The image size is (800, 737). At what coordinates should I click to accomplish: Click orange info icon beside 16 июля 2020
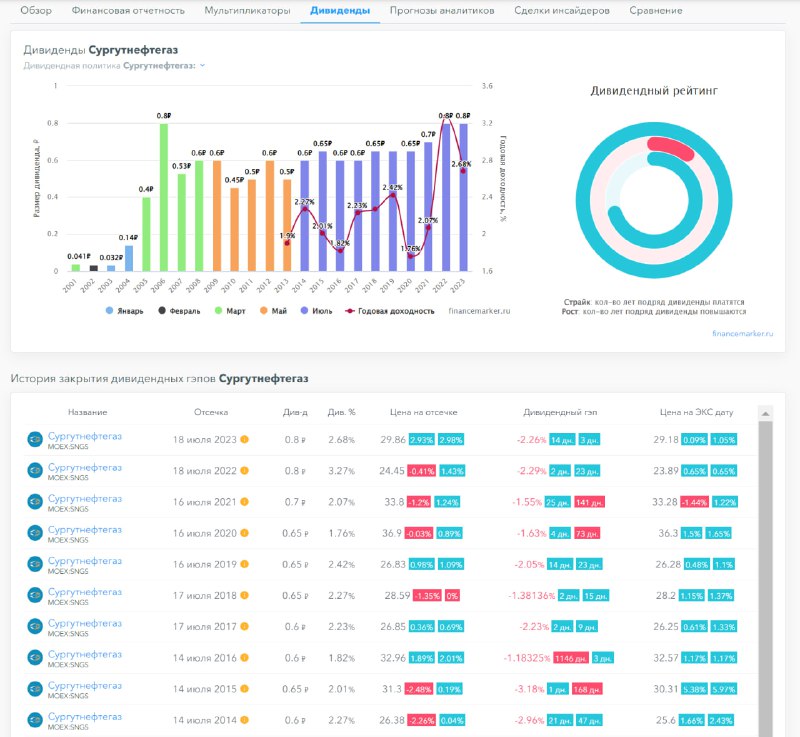click(244, 533)
